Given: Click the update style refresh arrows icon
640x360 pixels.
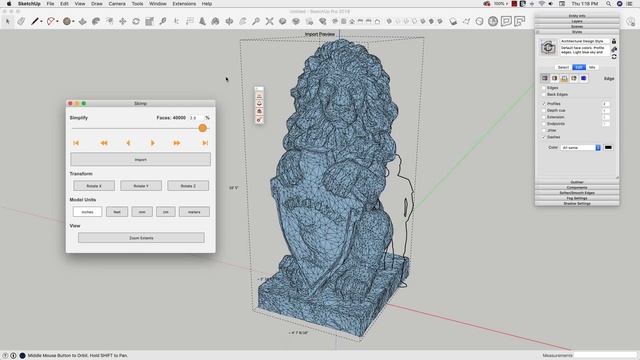Looking at the screenshot, I should pos(614,56).
